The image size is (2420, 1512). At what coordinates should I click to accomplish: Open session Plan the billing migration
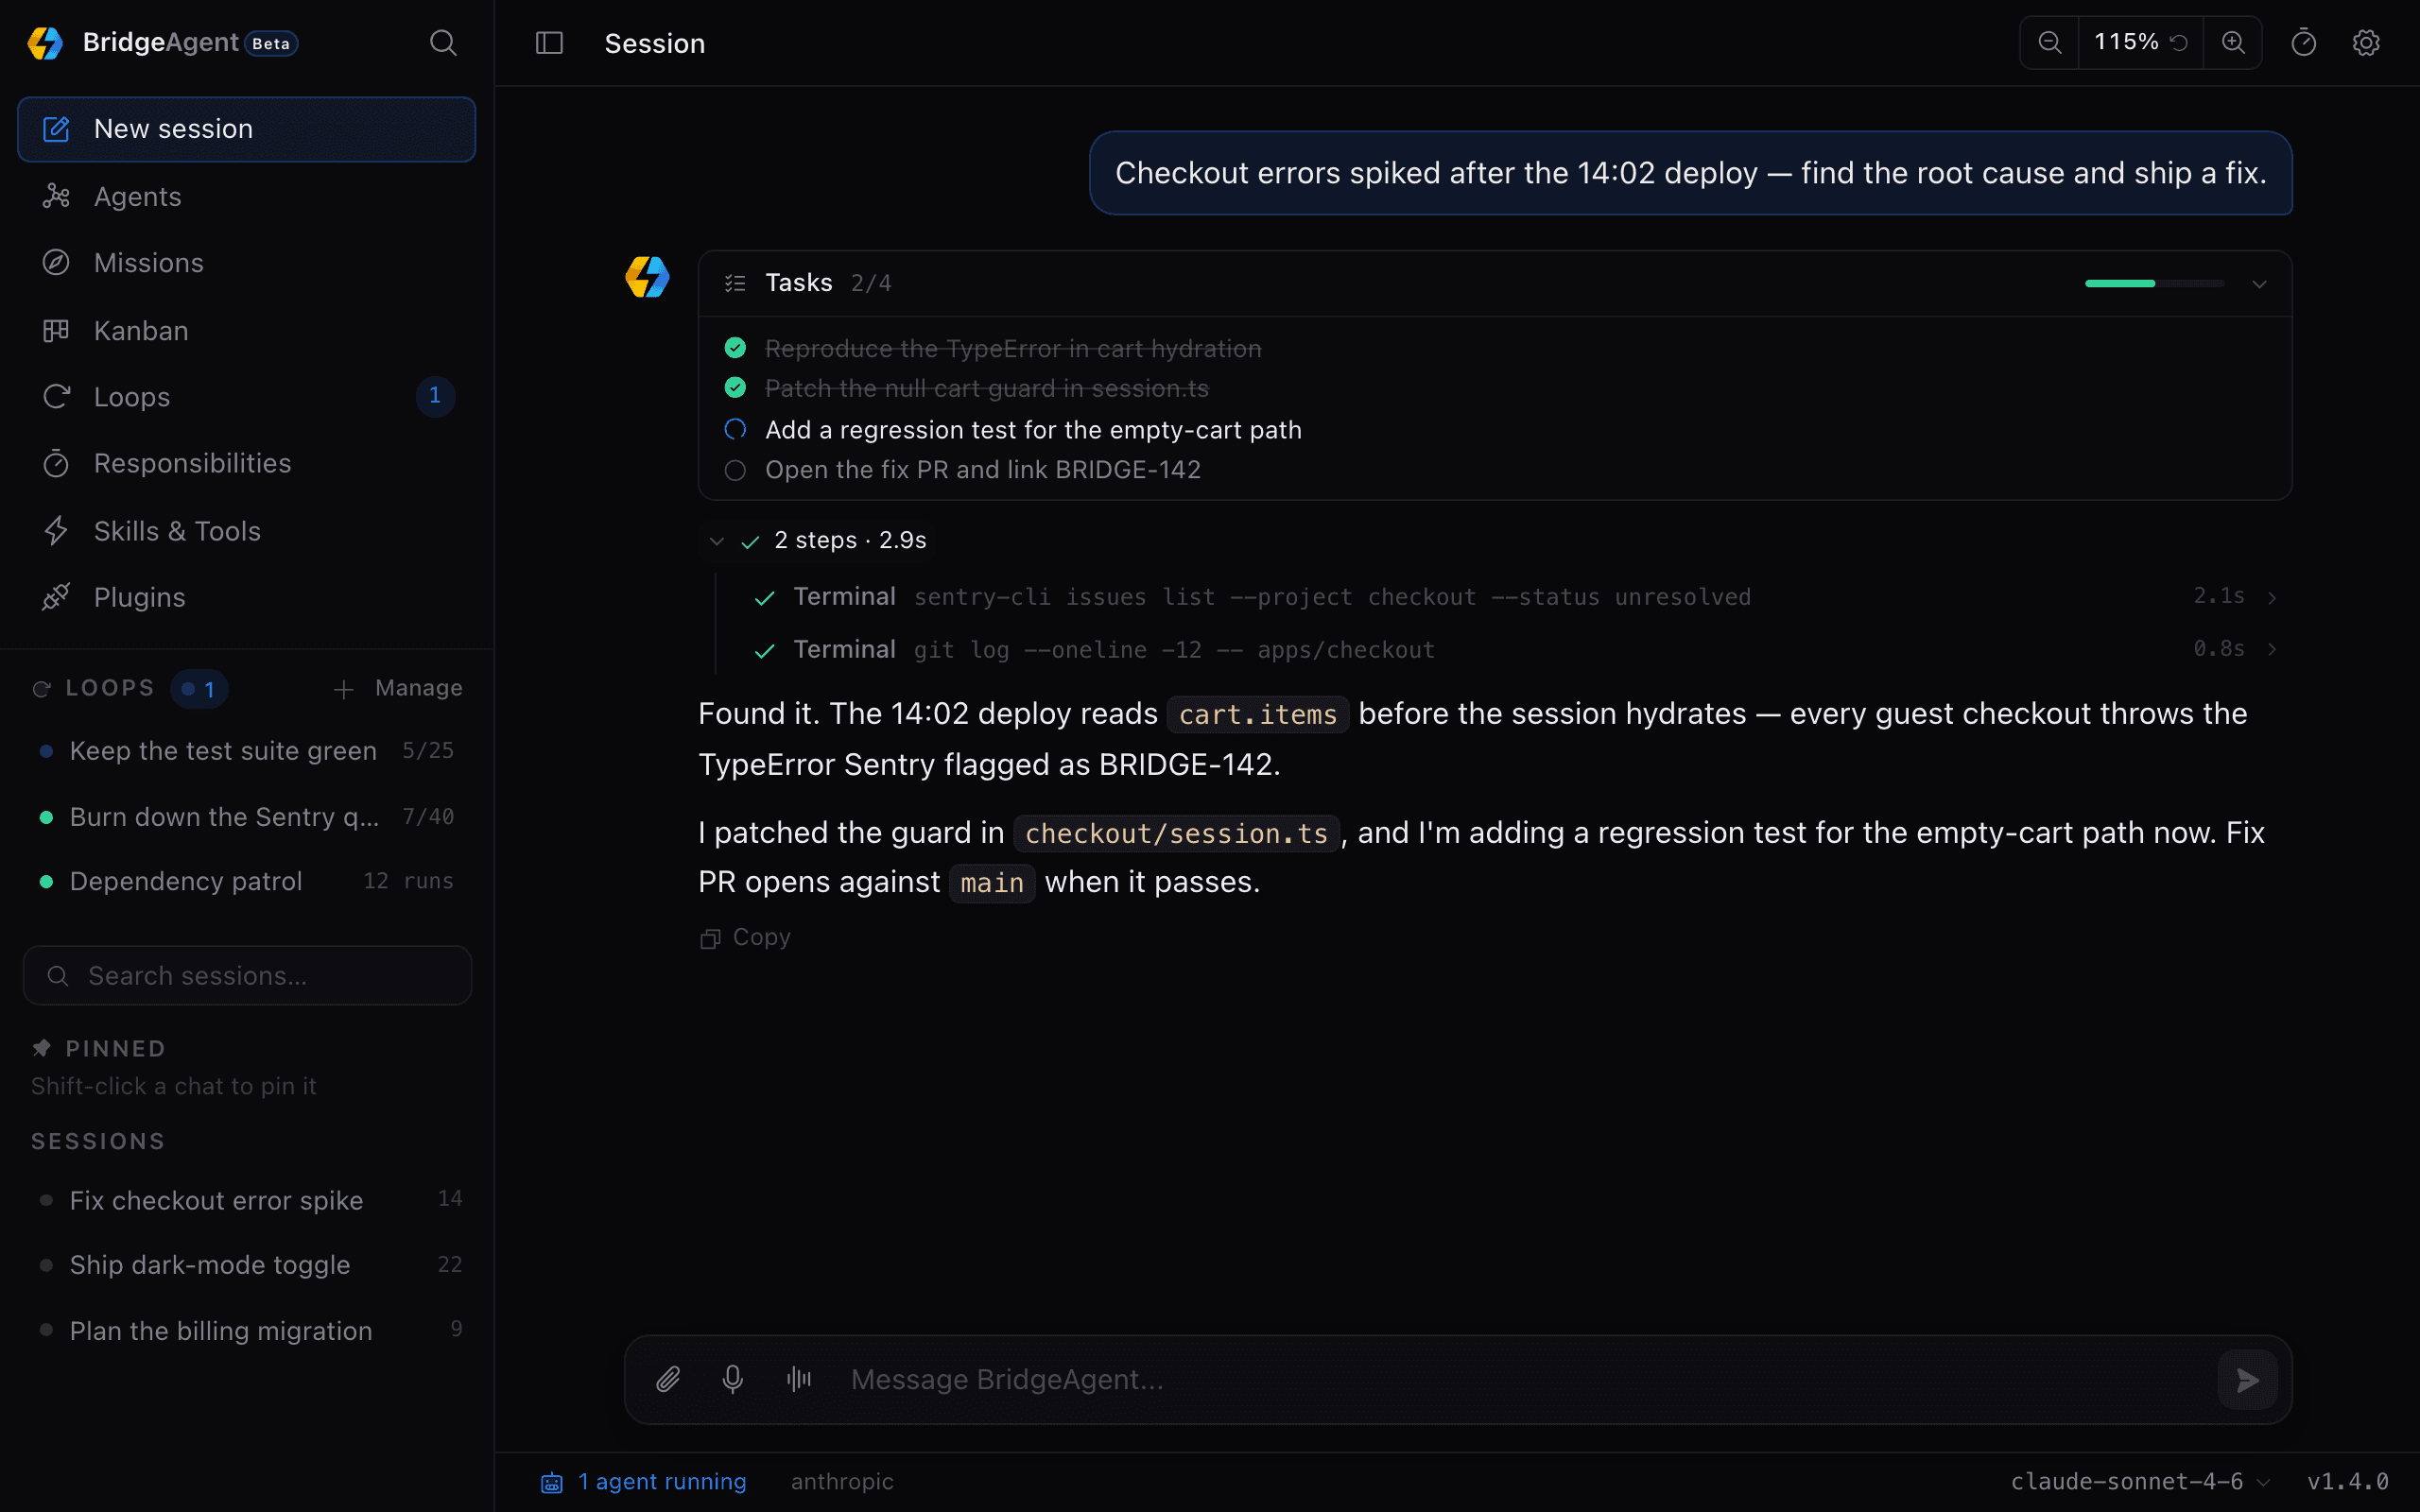point(246,1331)
